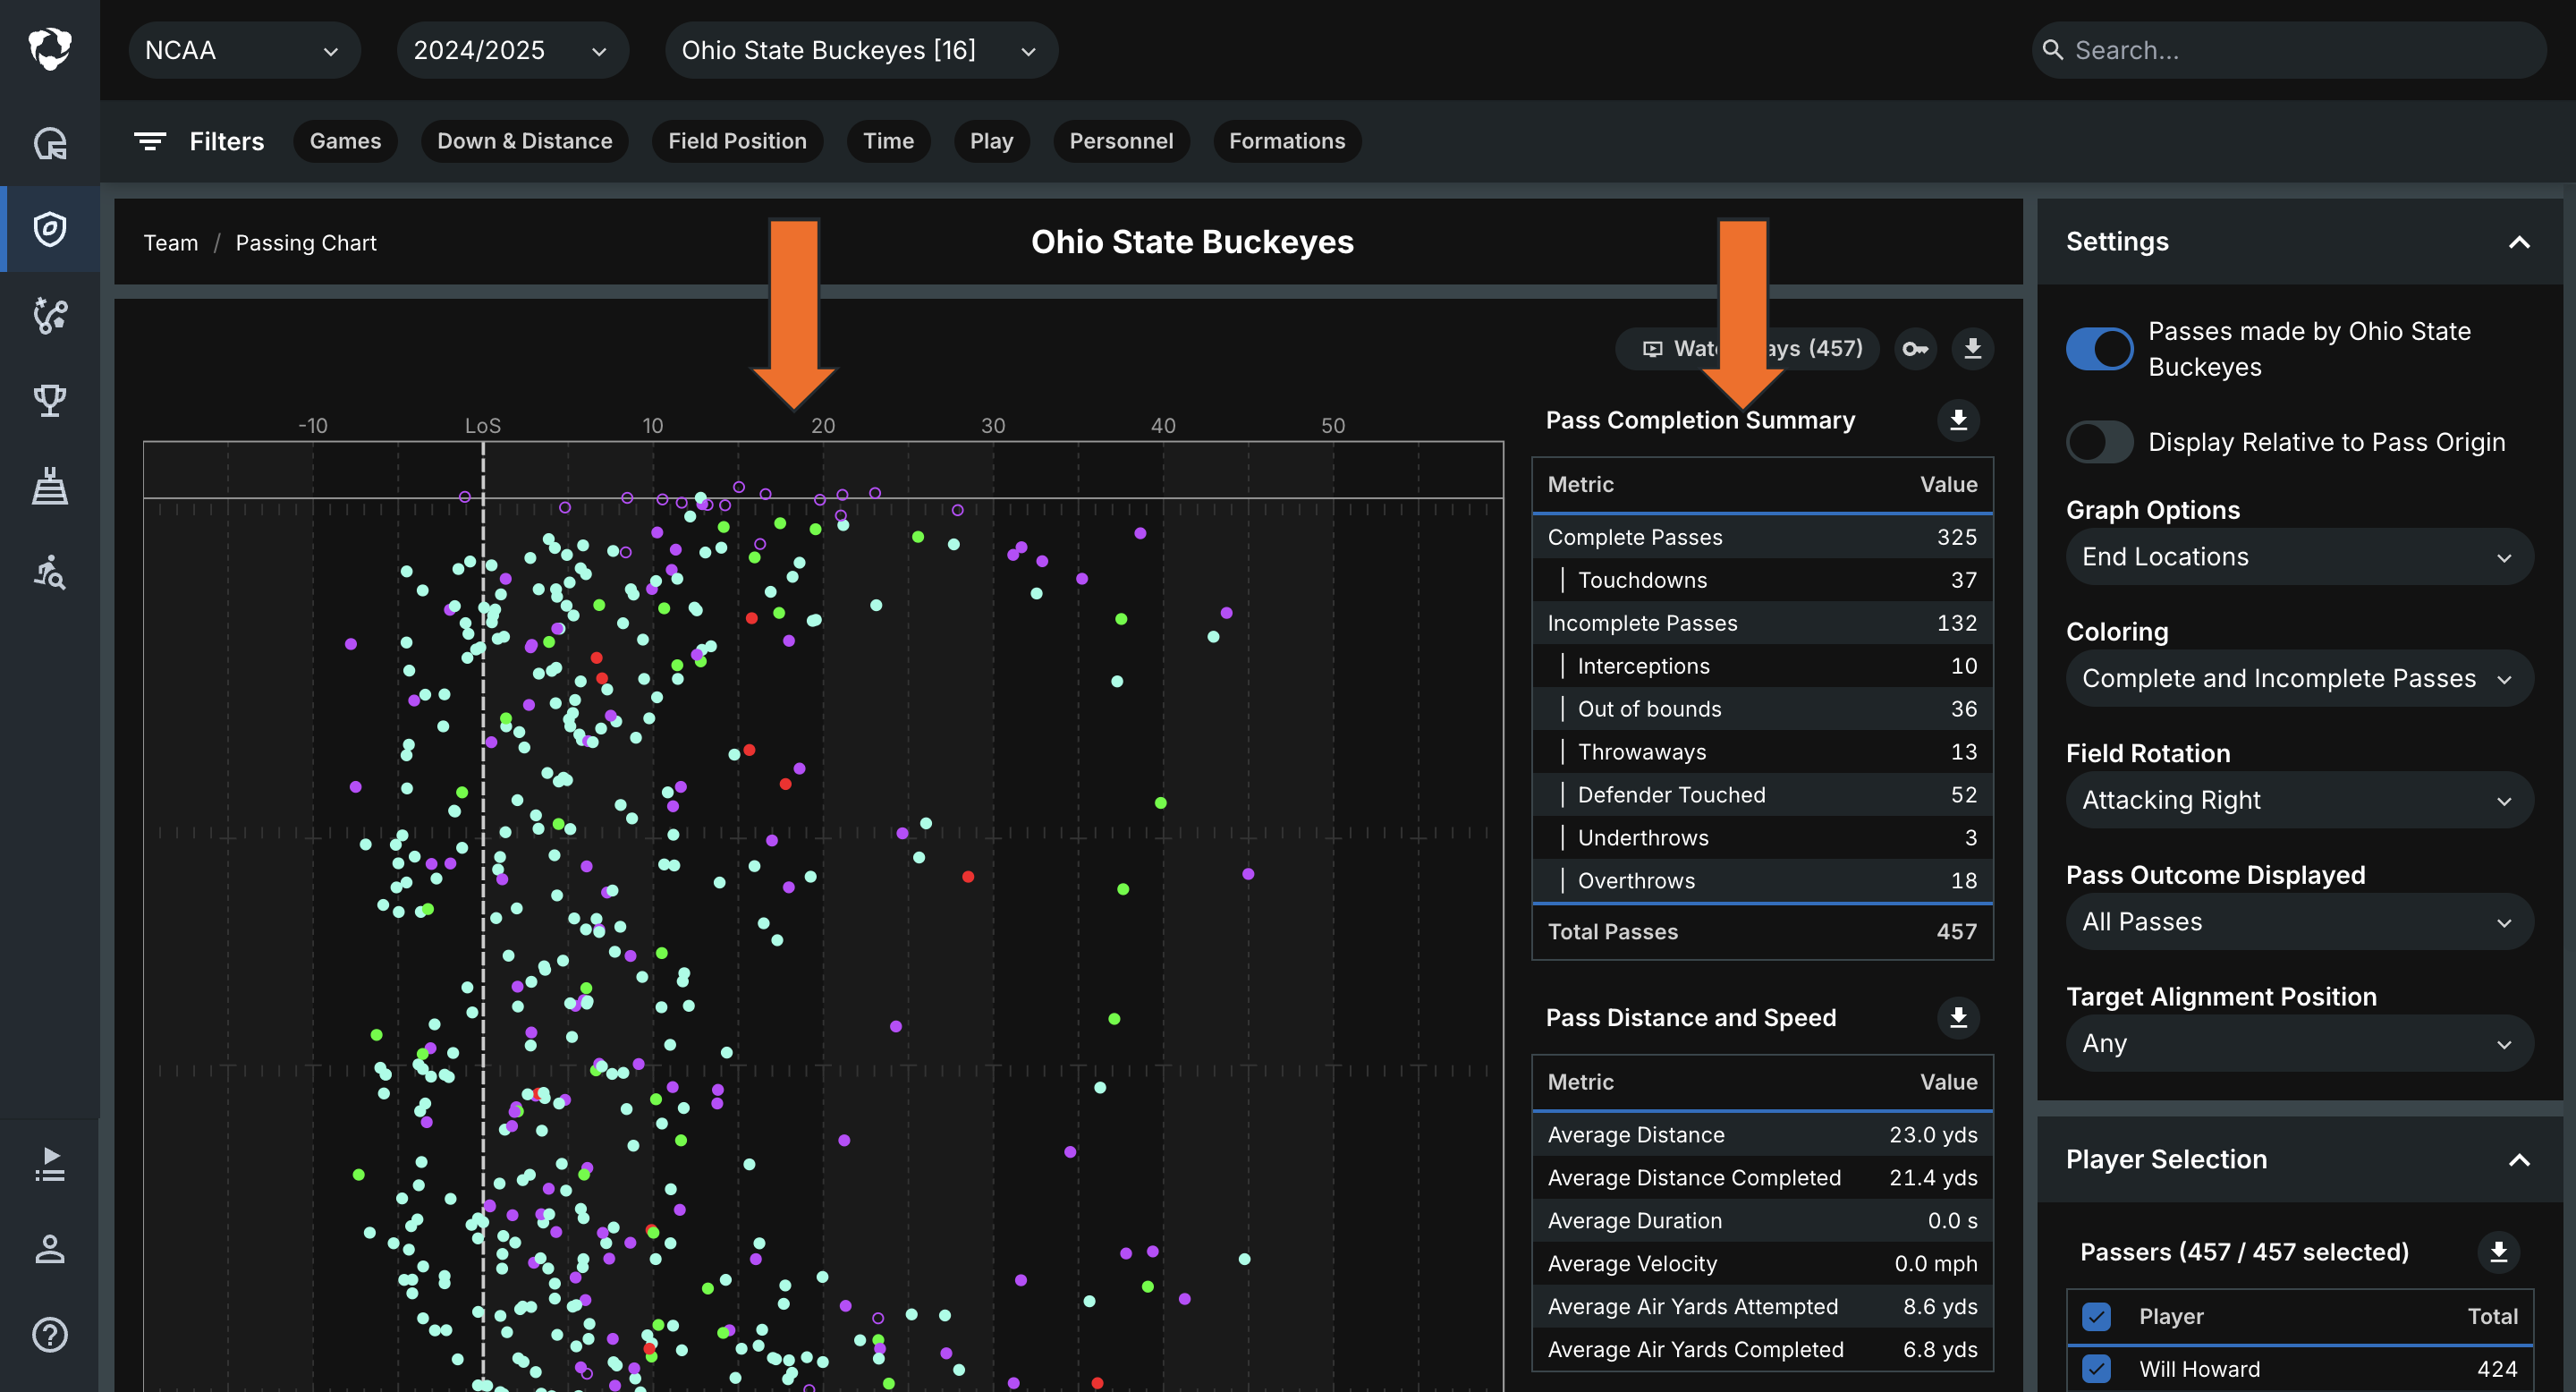Download the Pass Completion Summary table
This screenshot has height=1392, width=2576.
coord(1958,420)
